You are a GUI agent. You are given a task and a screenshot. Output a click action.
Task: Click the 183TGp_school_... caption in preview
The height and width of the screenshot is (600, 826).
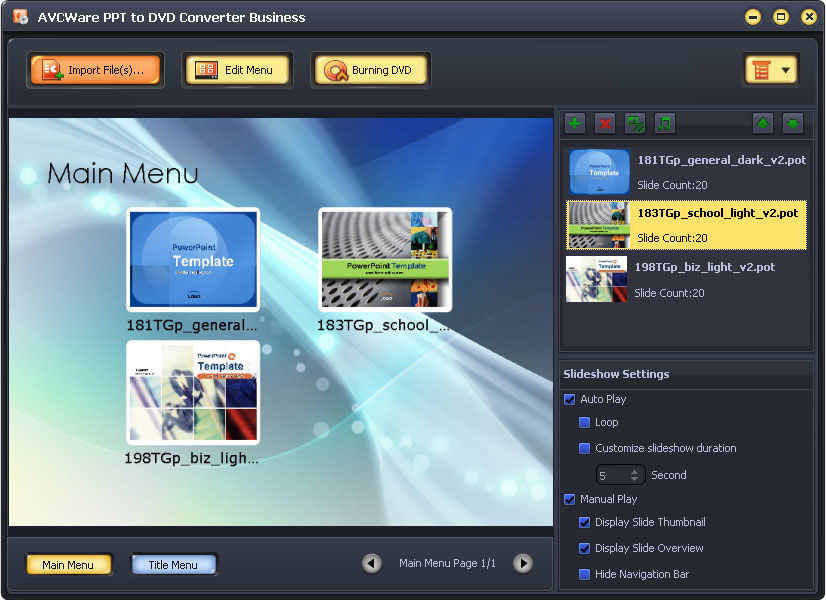[383, 326]
